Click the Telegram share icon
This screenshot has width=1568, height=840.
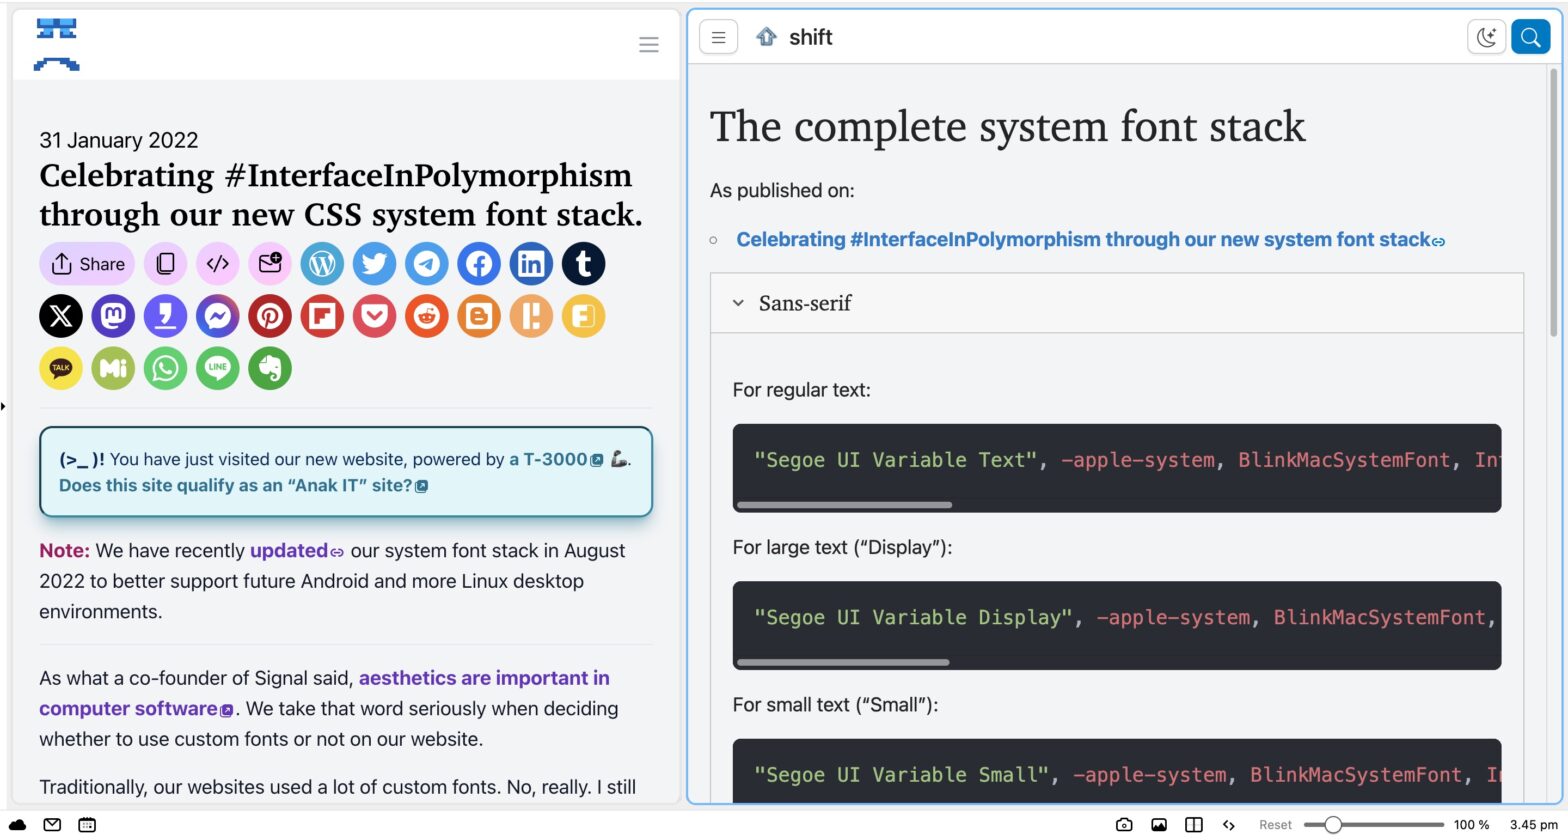[x=426, y=264]
